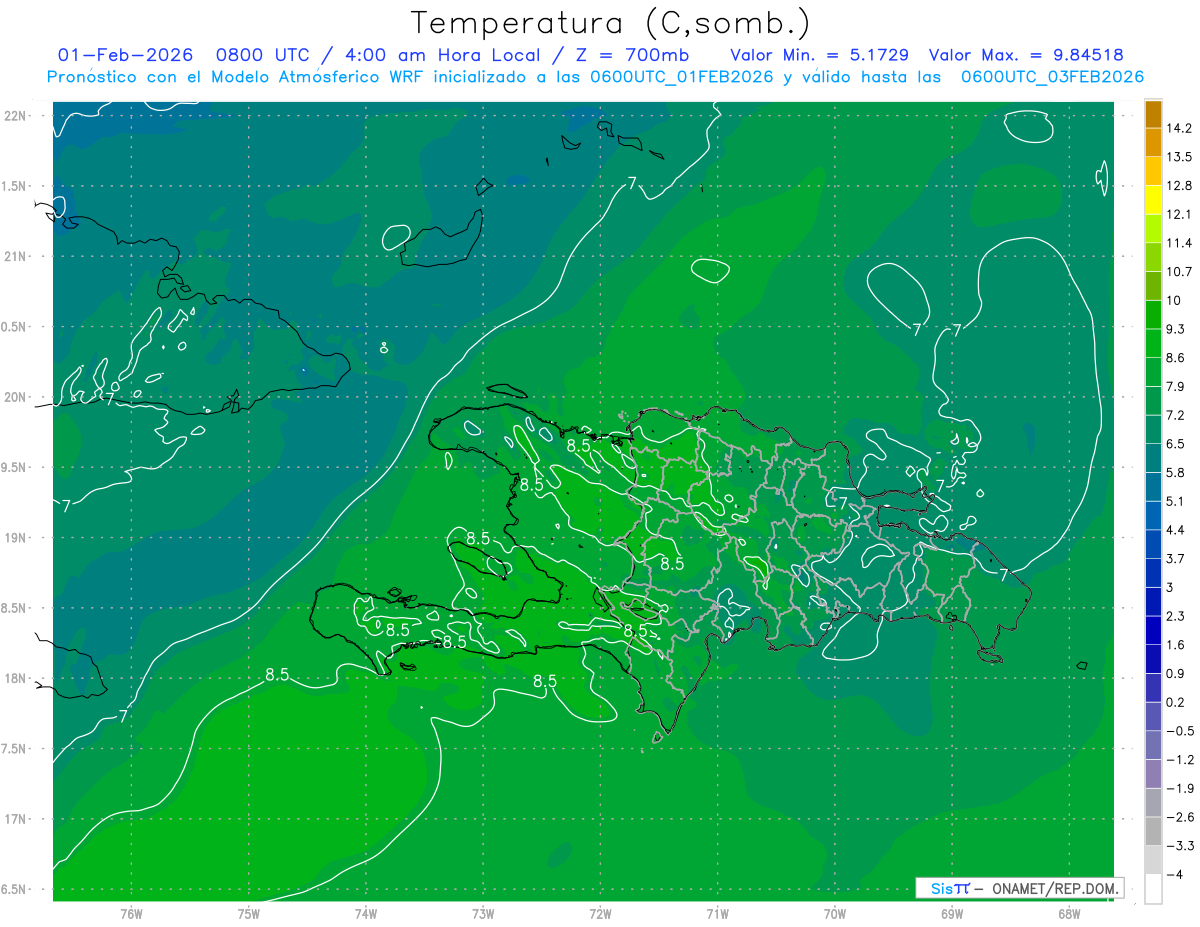Select the "69W" longitude axis label
The image size is (1200, 927).
[x=951, y=913]
